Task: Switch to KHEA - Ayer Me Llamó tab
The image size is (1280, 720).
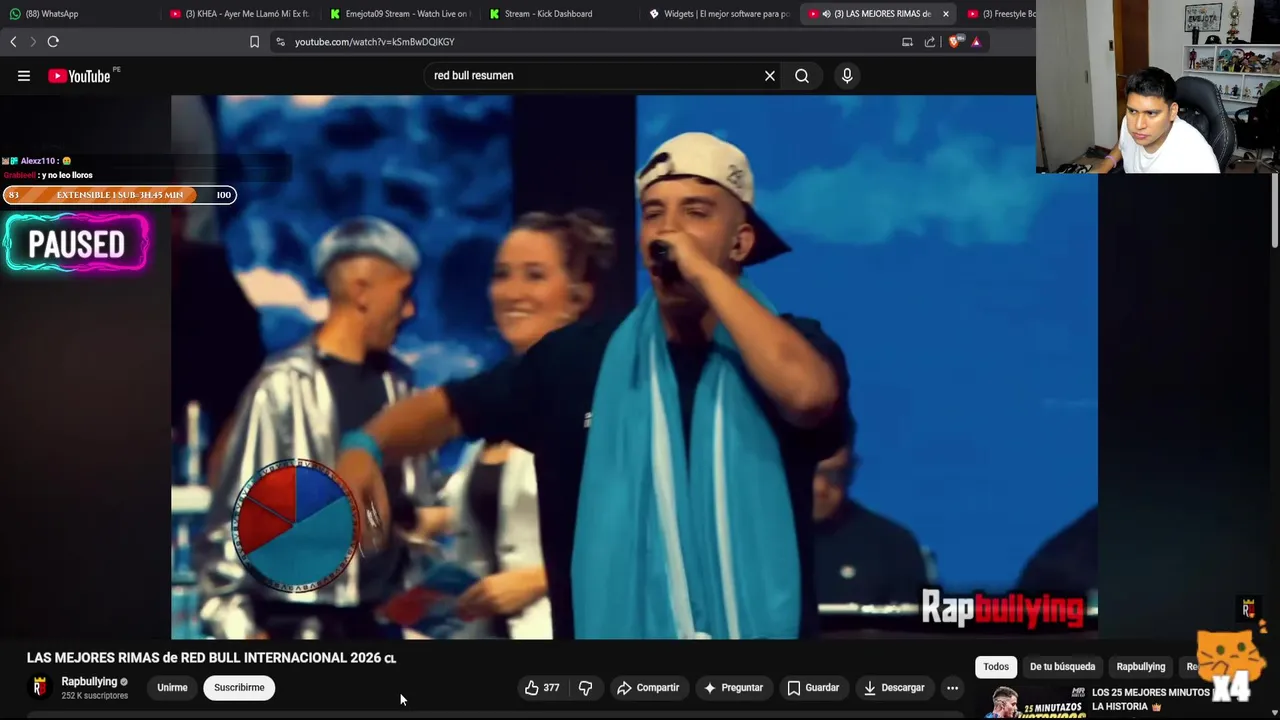Action: pyautogui.click(x=240, y=14)
